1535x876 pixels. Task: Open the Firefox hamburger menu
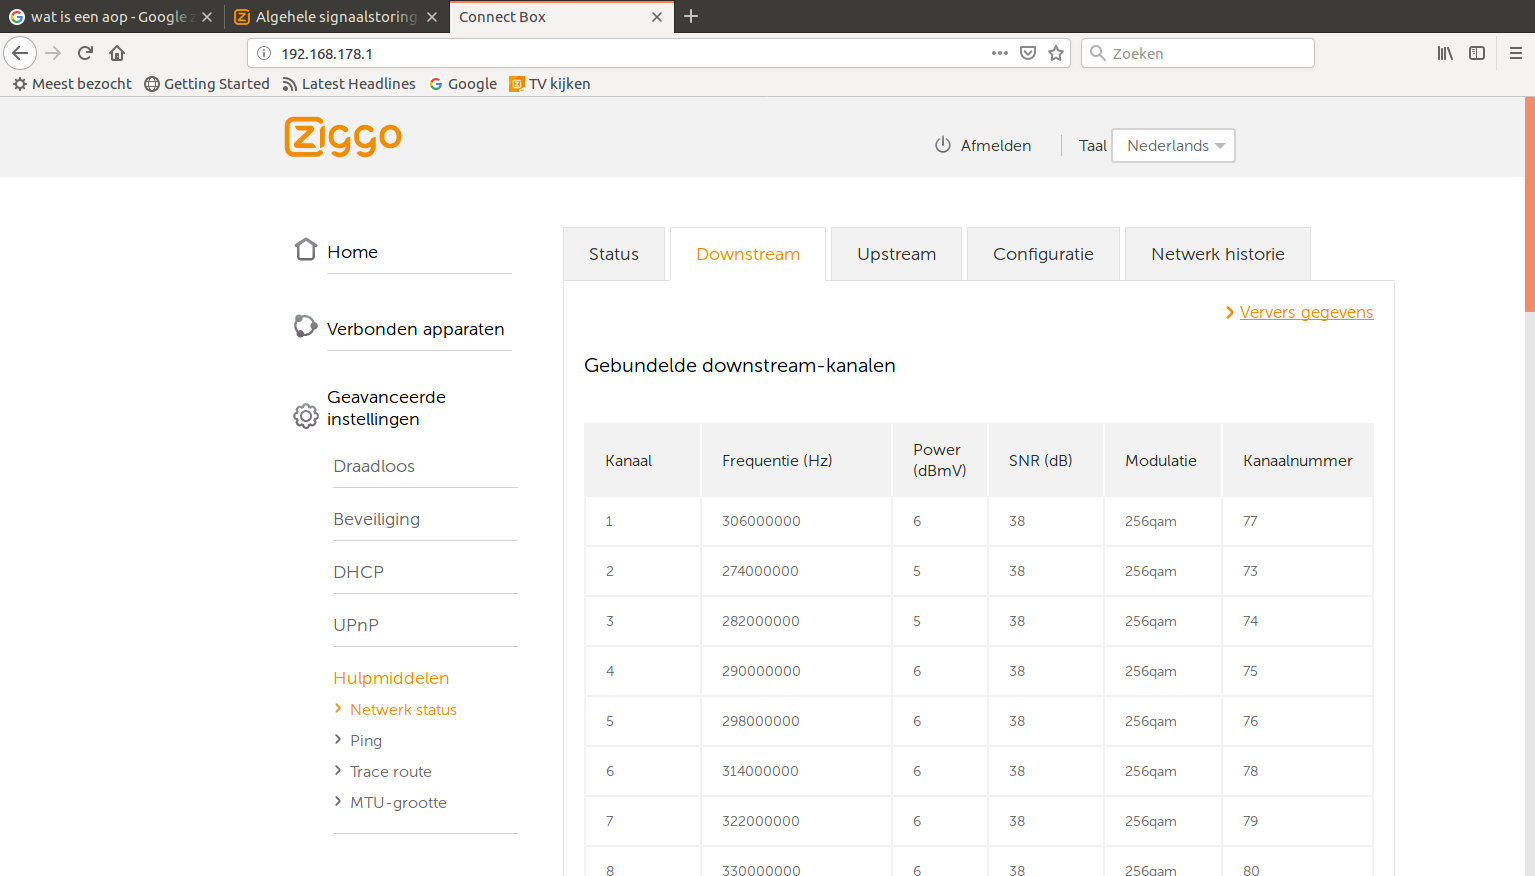[x=1515, y=53]
